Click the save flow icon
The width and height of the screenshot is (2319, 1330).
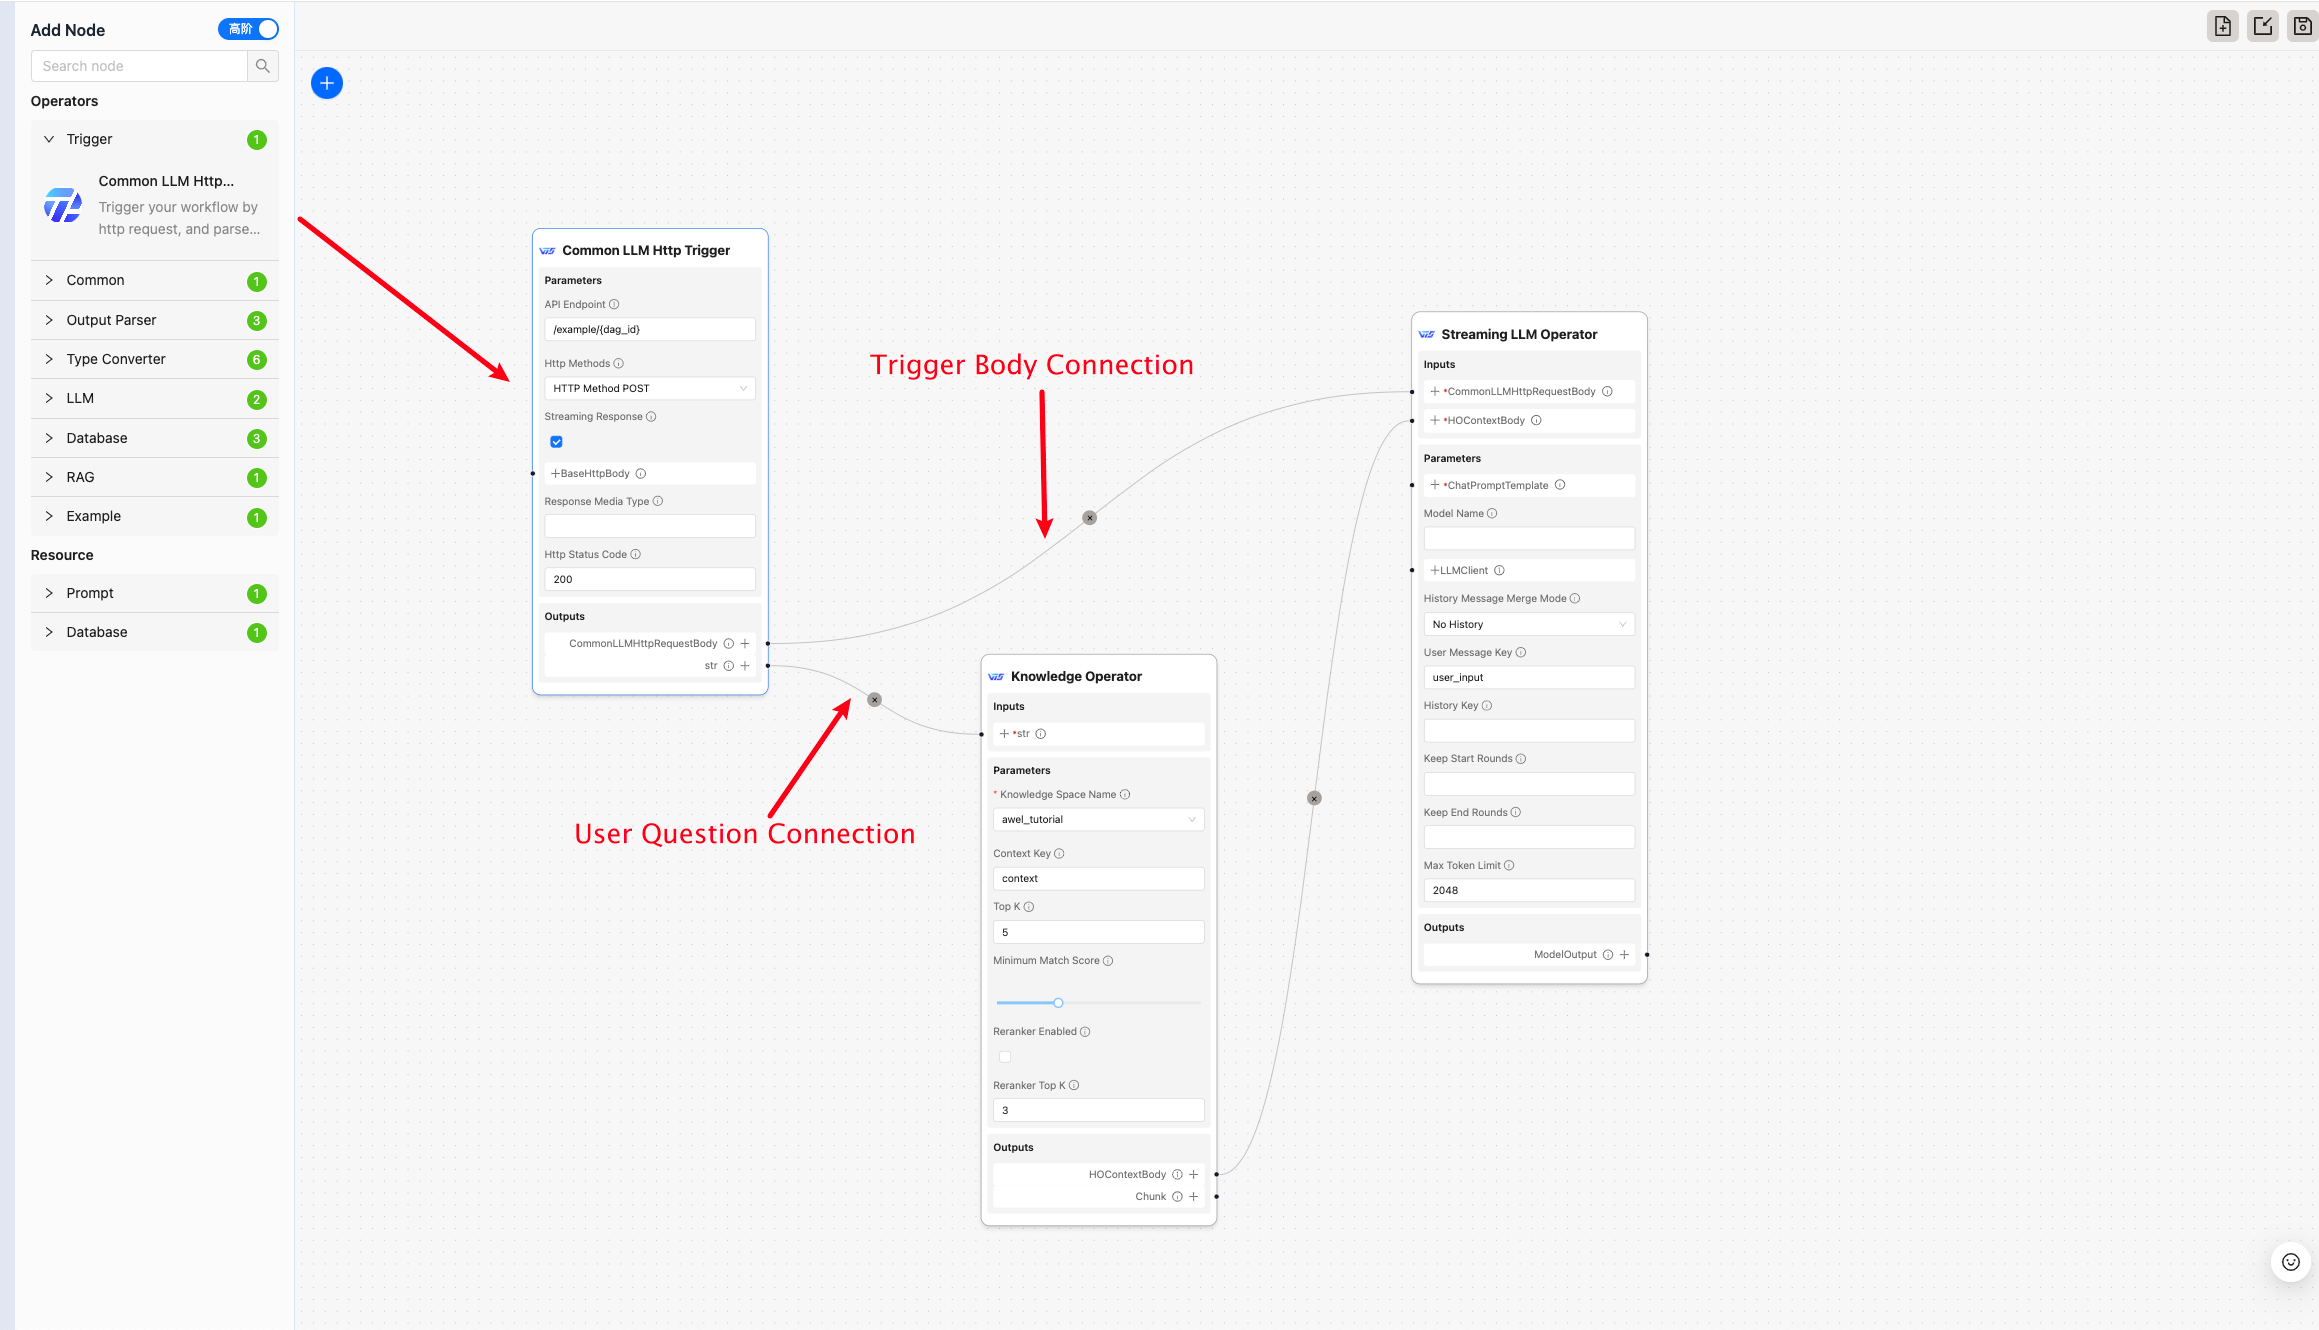point(2302,25)
